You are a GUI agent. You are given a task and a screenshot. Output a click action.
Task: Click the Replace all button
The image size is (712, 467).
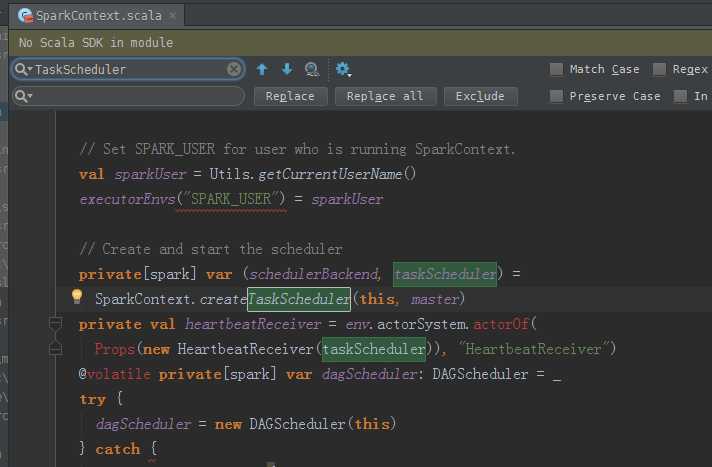pyautogui.click(x=385, y=96)
